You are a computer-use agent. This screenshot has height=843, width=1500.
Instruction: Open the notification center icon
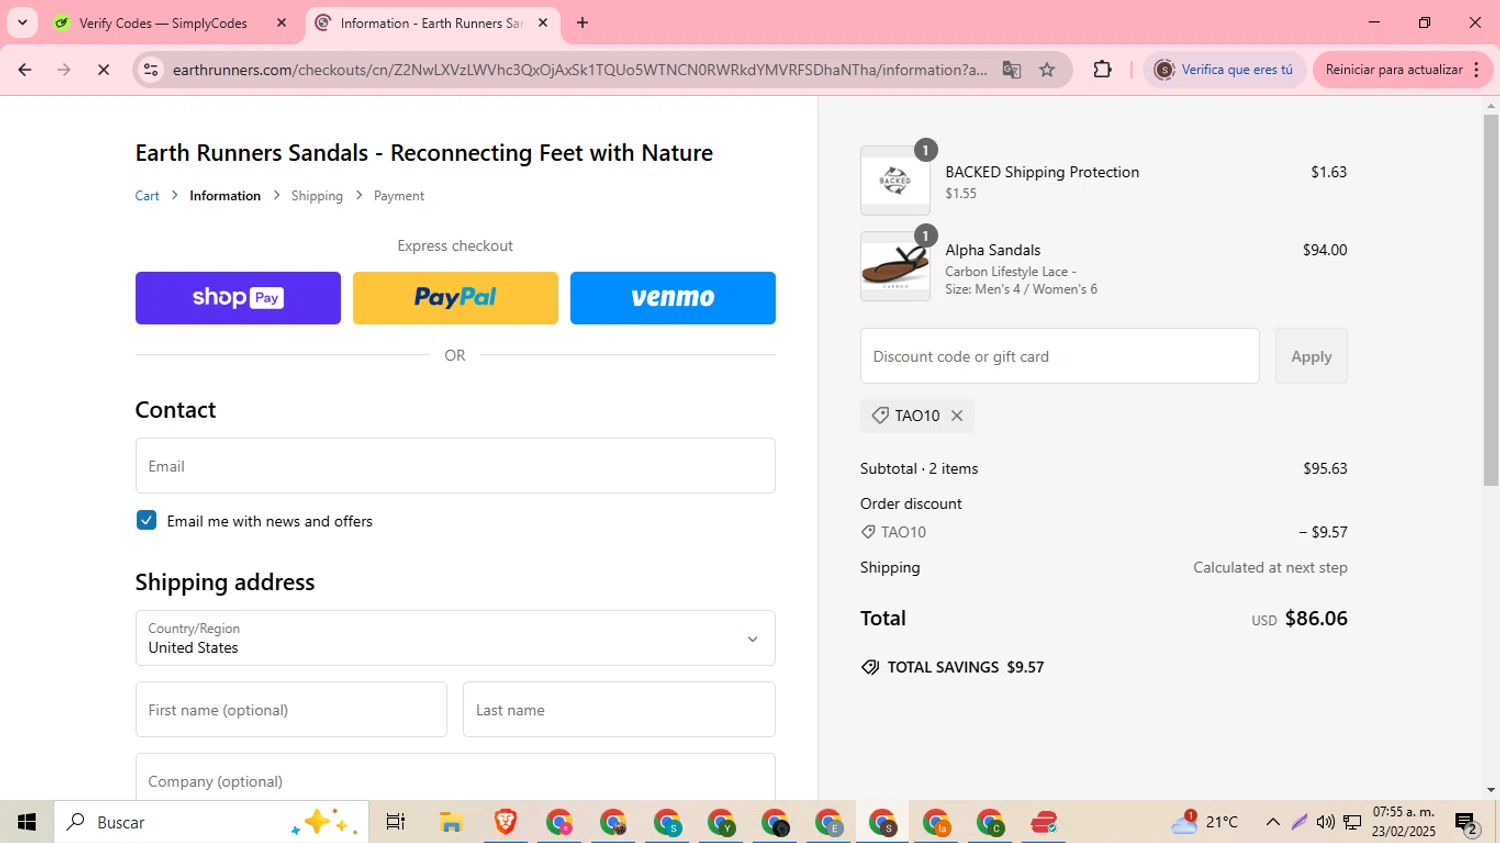[x=1466, y=823]
